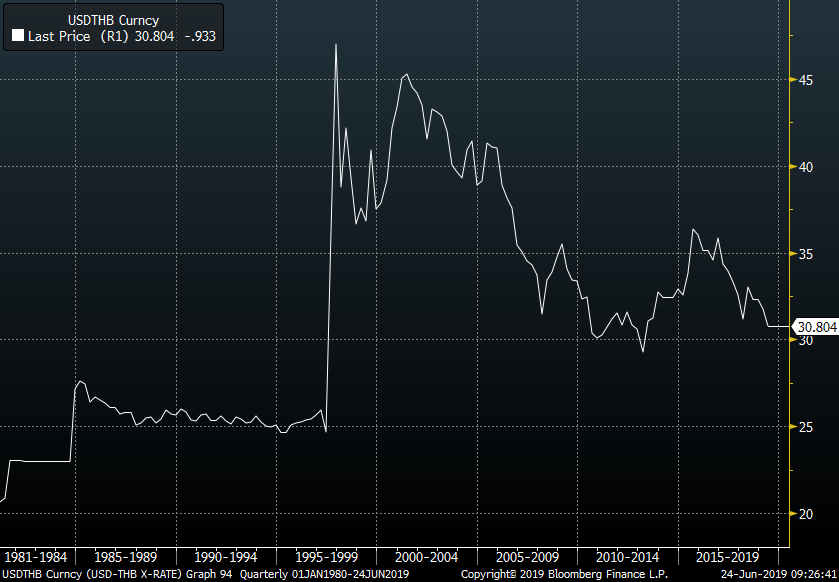This screenshot has height=582, width=839.
Task: Select the 20 y-axis label
Action: [x=806, y=514]
